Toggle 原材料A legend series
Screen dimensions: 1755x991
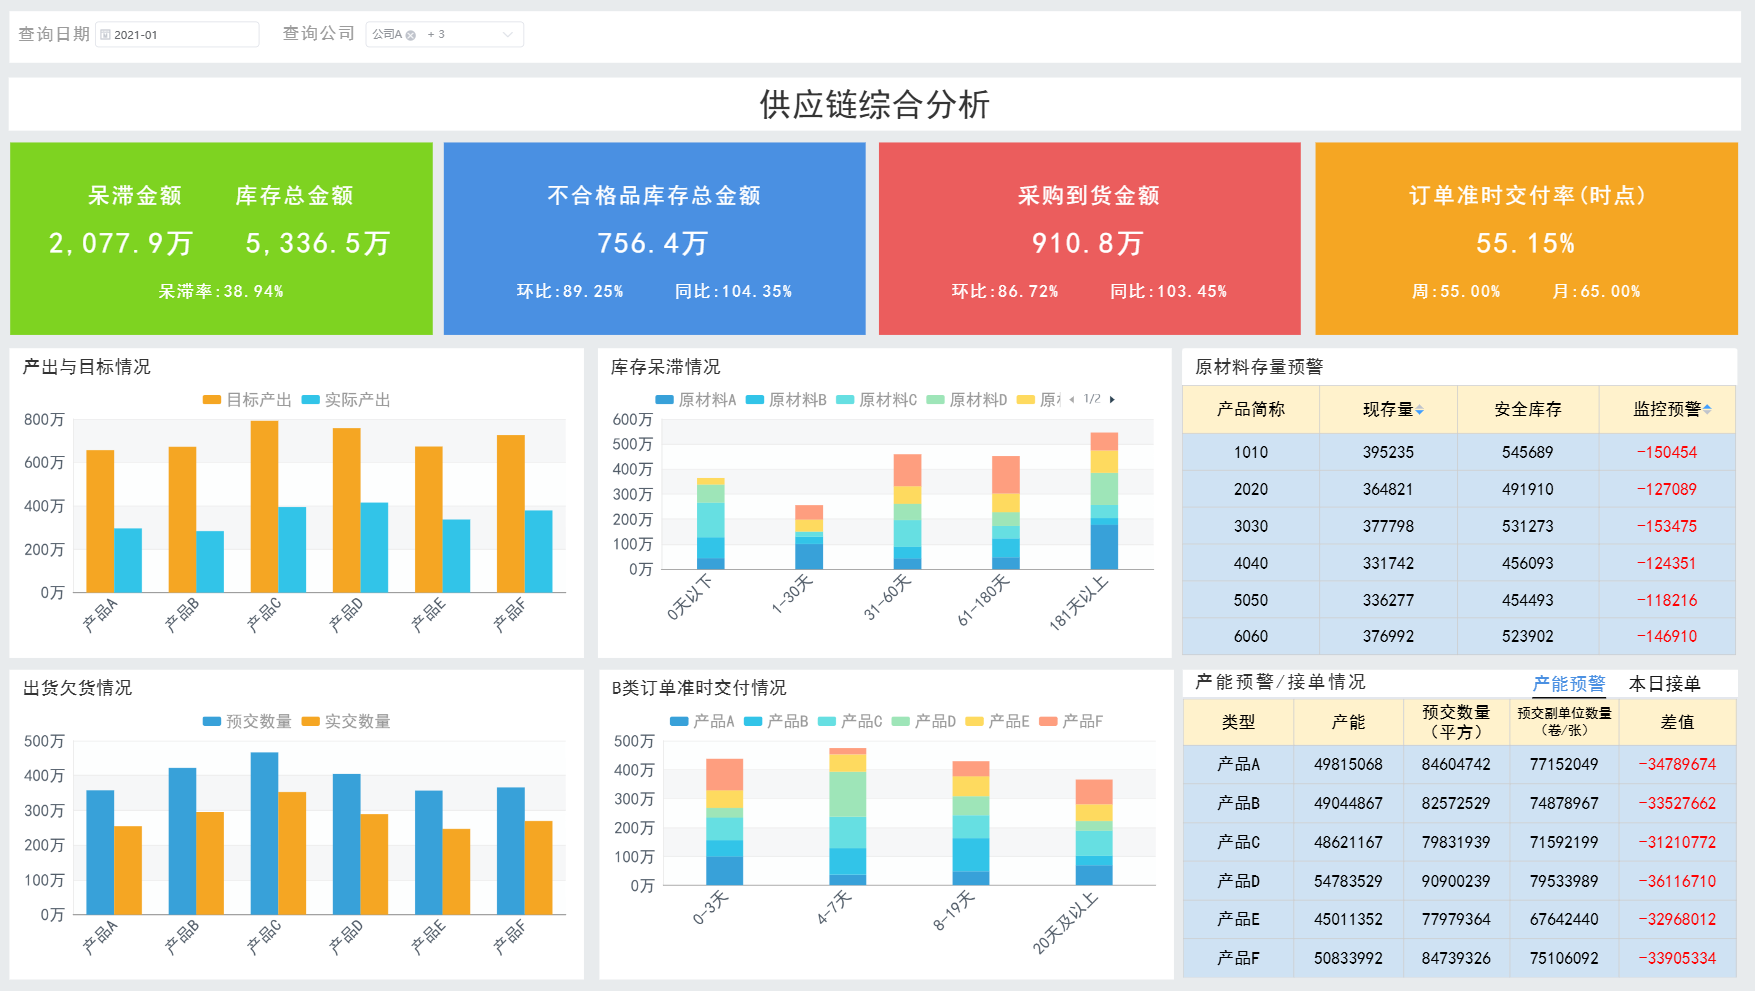pos(696,400)
